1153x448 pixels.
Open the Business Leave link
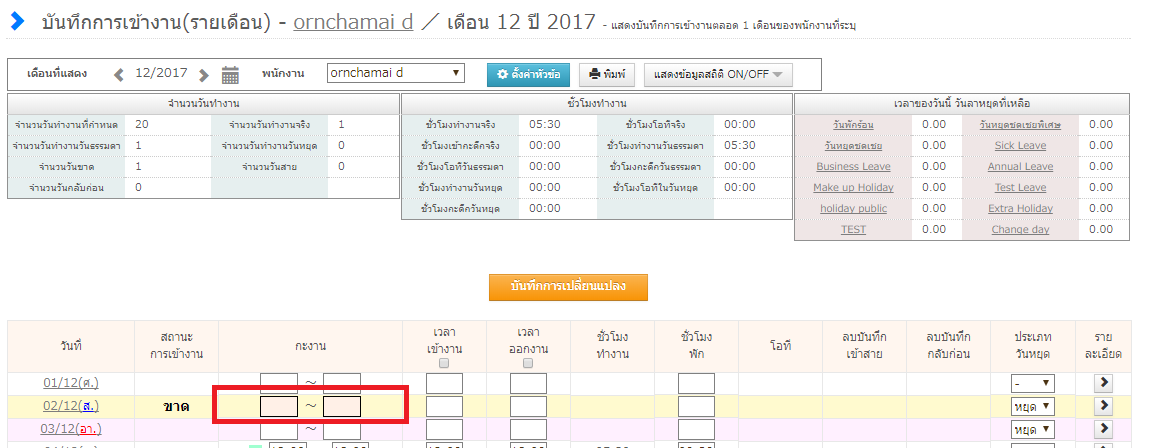(x=853, y=166)
